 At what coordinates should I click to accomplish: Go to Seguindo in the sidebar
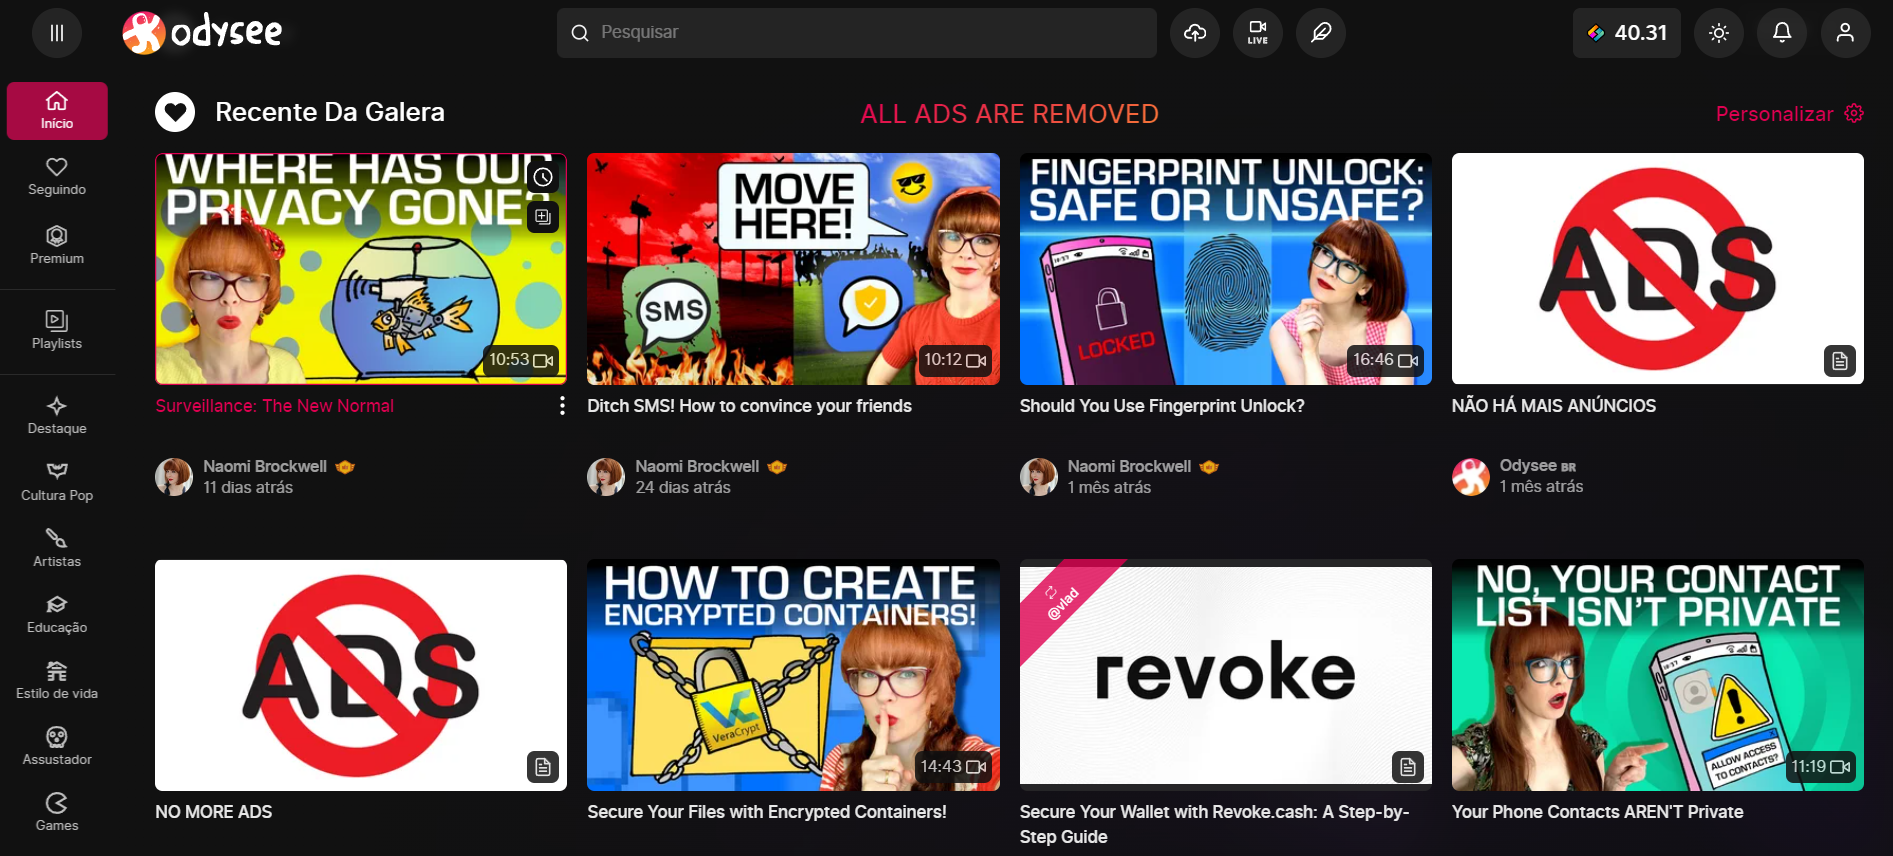coord(57,176)
